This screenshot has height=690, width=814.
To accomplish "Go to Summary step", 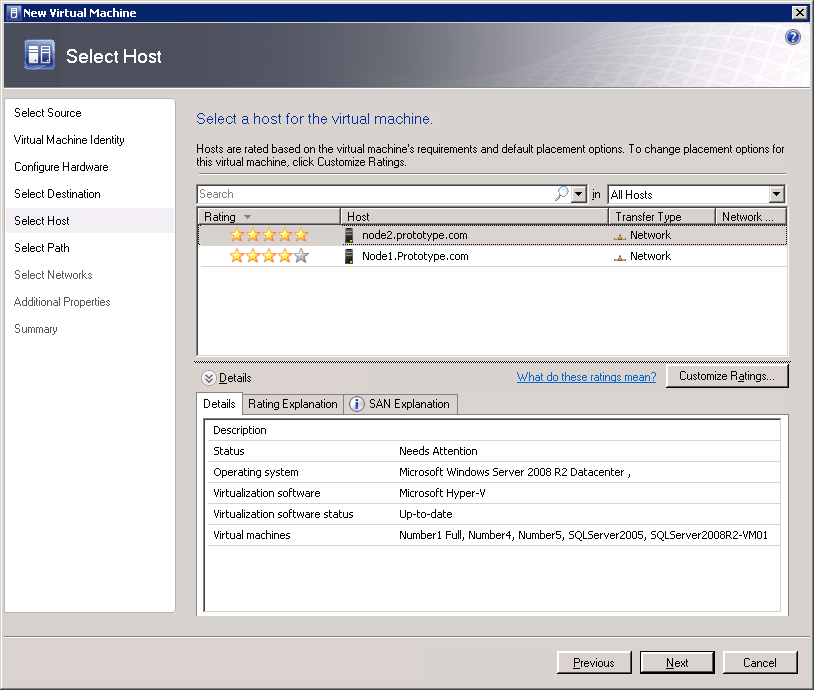I will (x=36, y=329).
